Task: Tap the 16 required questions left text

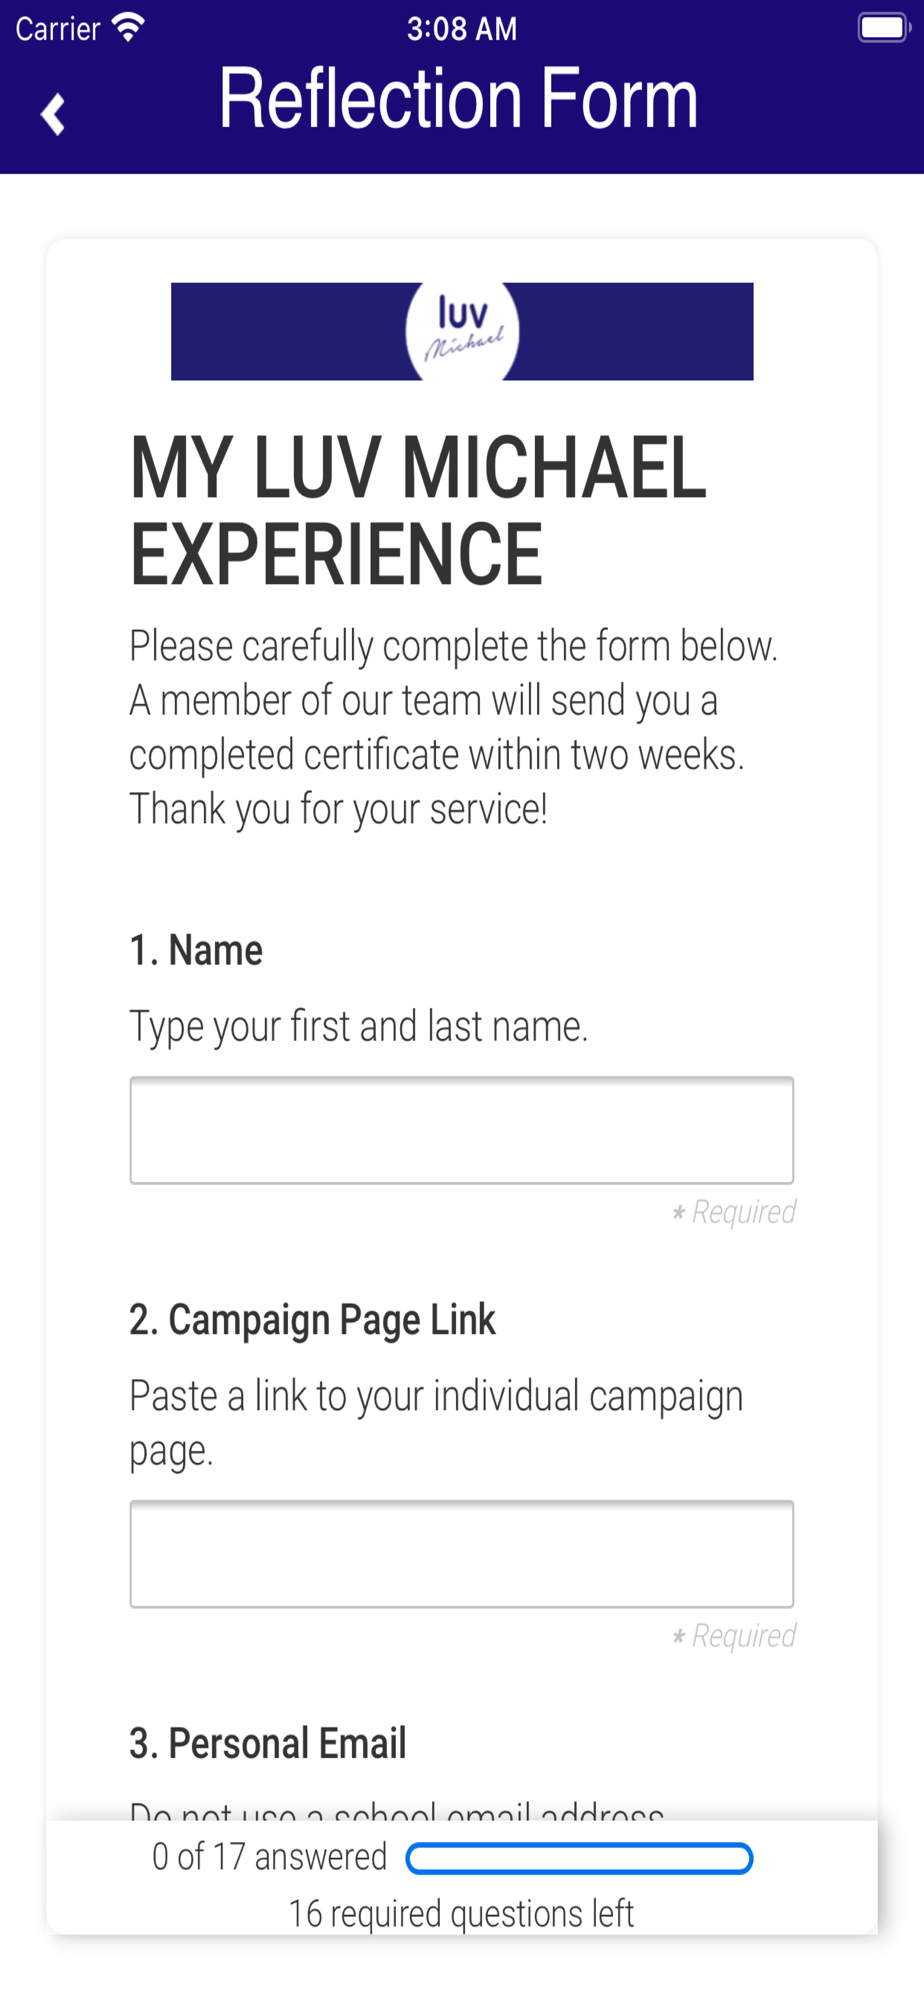Action: 461,1914
